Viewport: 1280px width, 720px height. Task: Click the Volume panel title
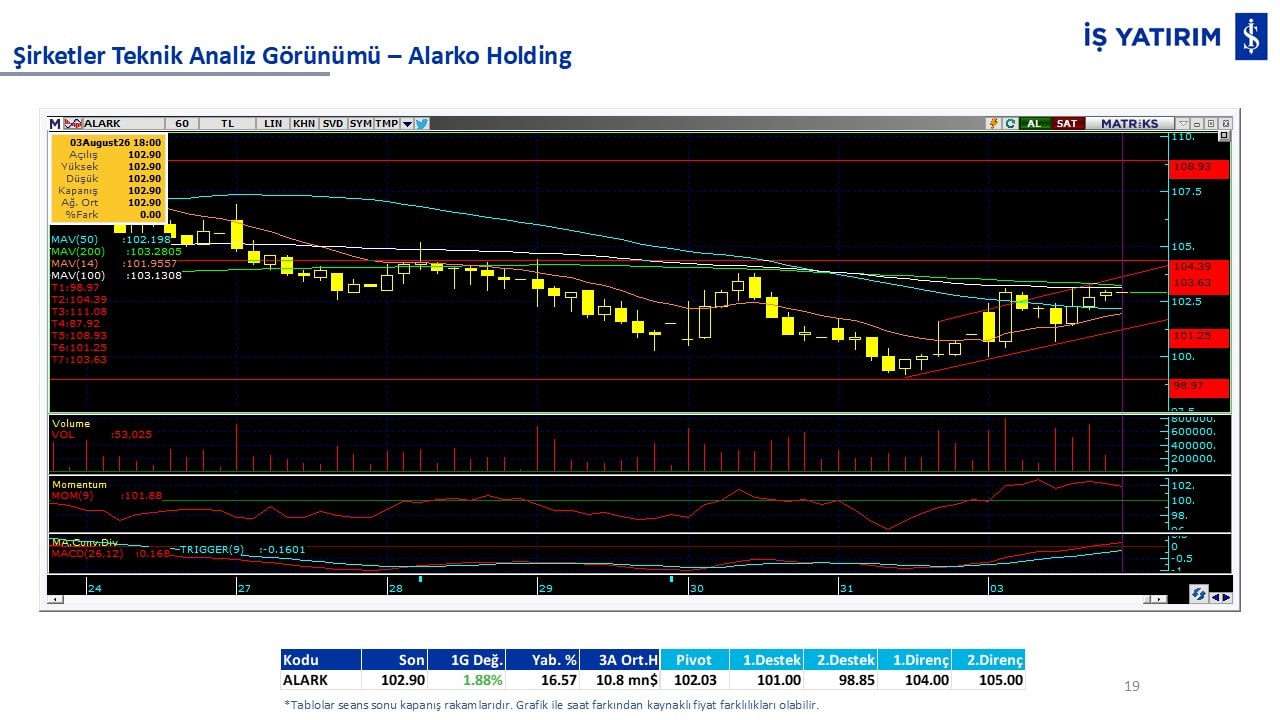[71, 424]
